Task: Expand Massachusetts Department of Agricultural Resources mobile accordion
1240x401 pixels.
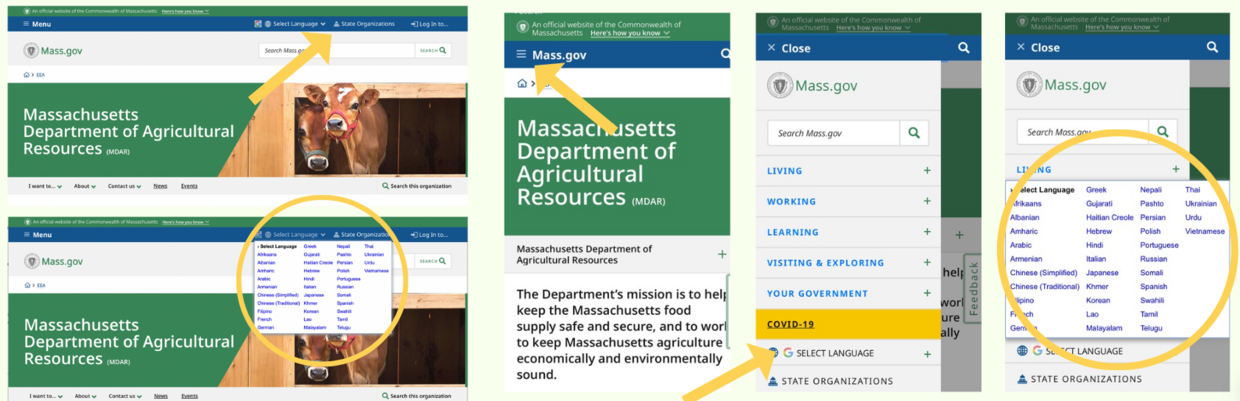Action: coord(722,254)
